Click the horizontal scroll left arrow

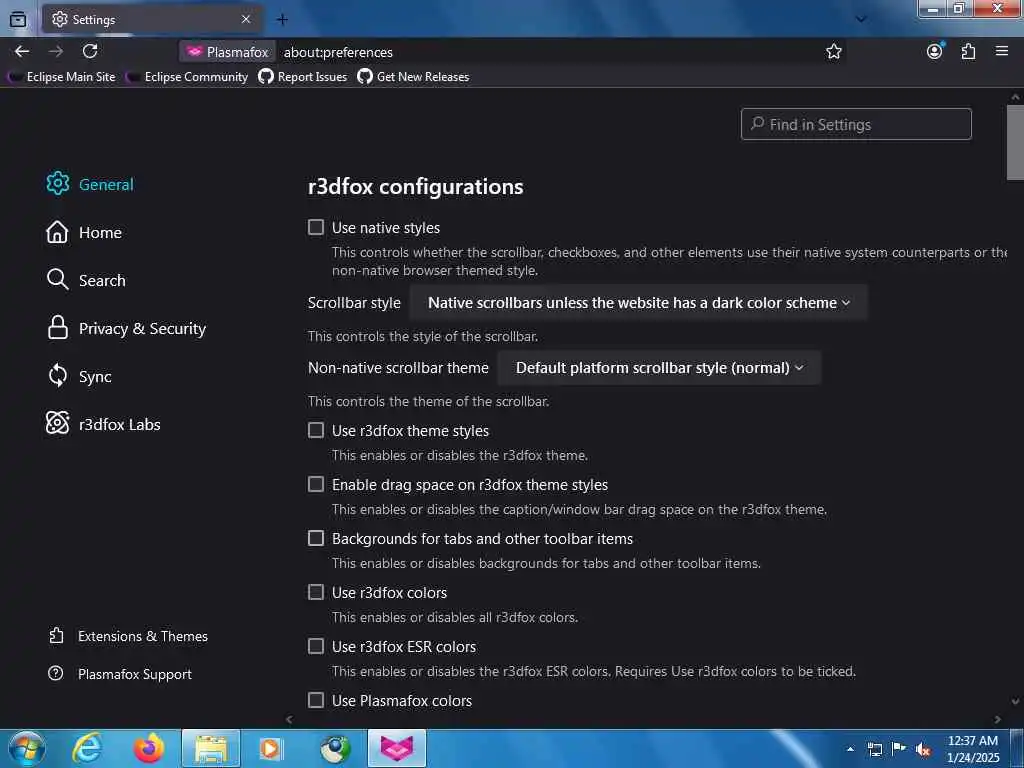click(x=289, y=720)
